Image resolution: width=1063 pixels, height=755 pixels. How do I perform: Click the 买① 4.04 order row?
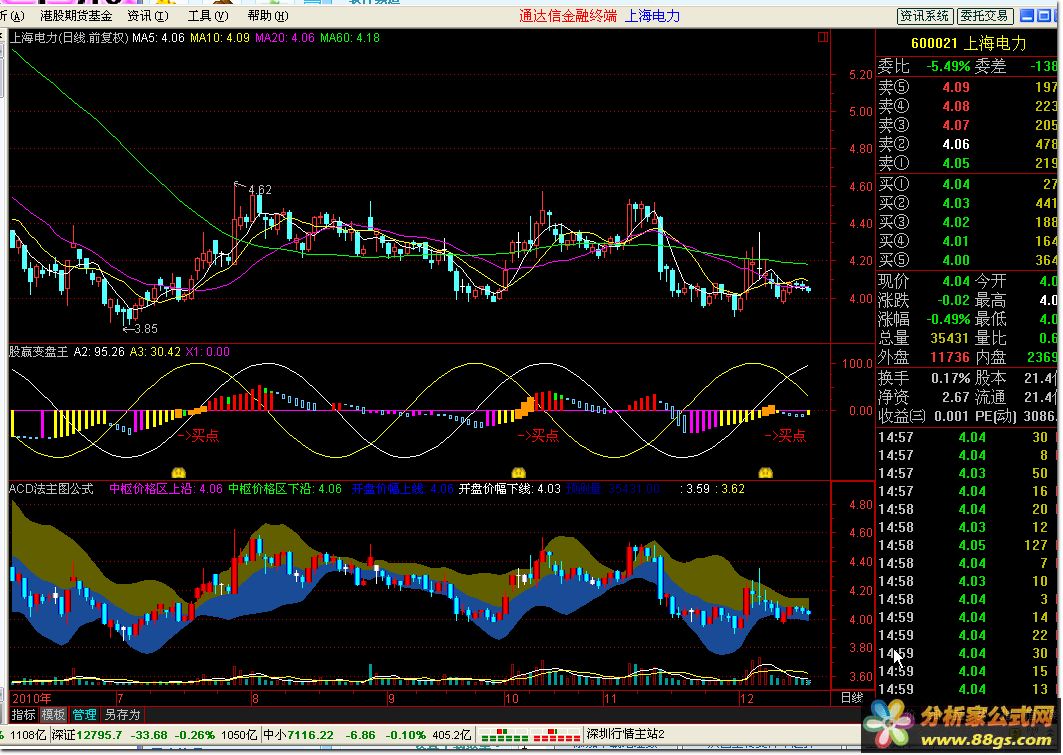[x=967, y=184]
